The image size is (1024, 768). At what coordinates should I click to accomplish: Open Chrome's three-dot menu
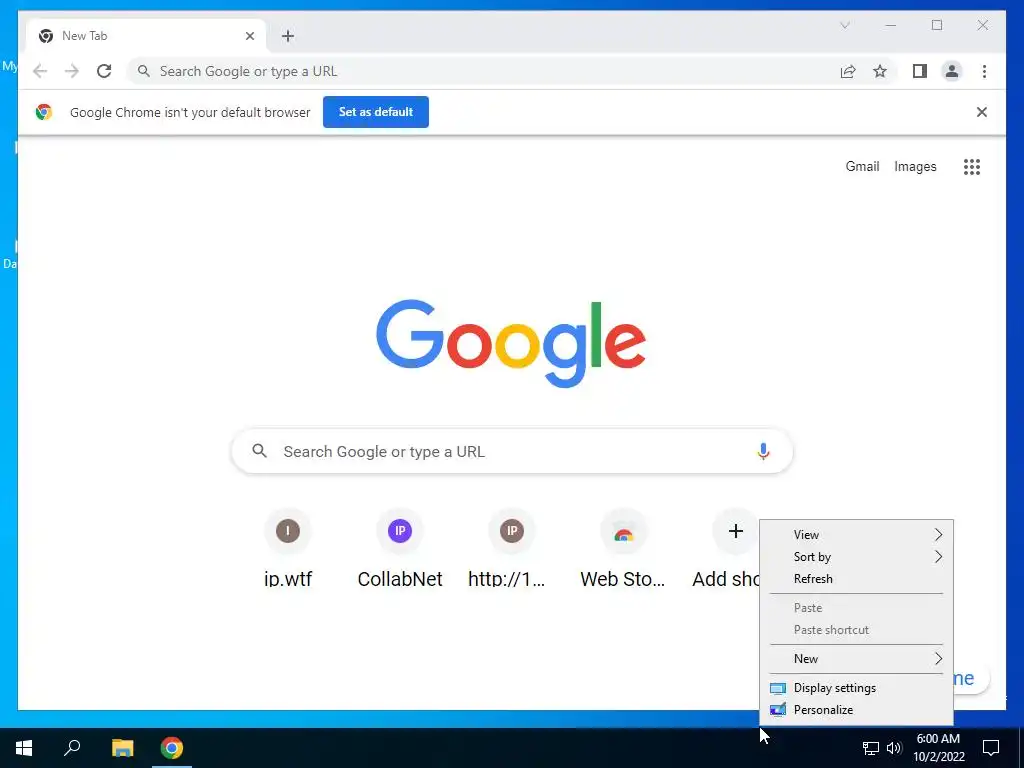(984, 71)
